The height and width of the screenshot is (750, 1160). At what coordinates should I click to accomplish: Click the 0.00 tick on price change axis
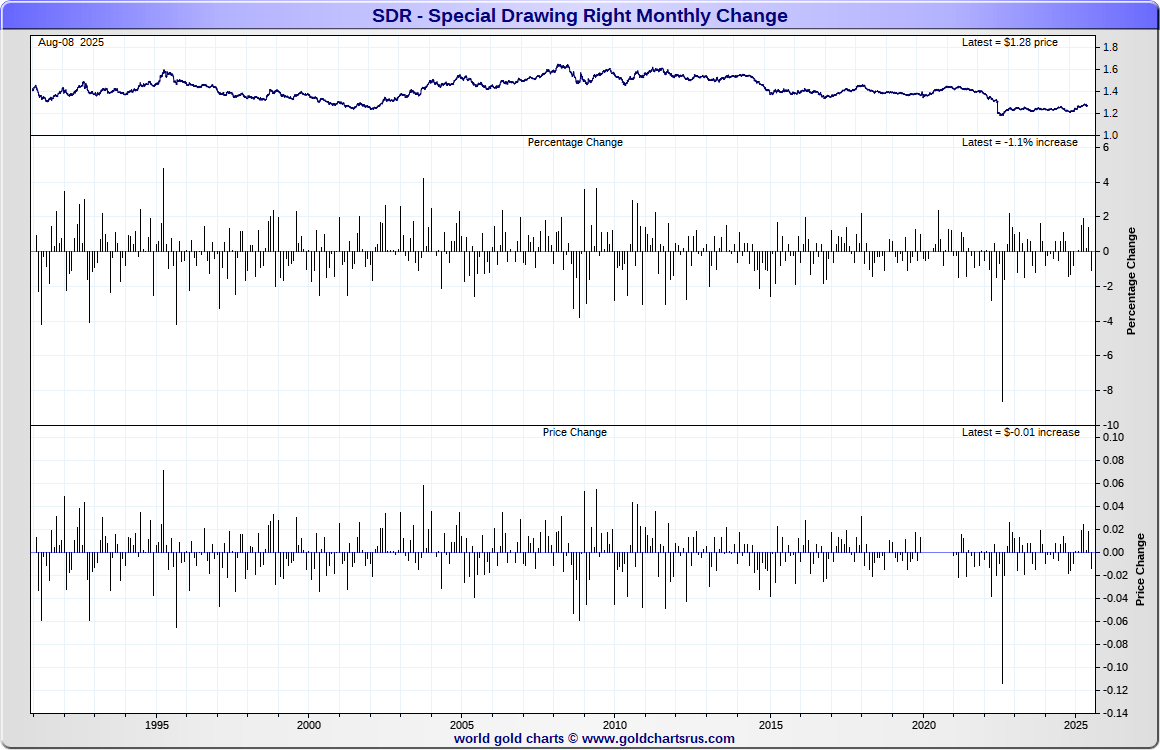[x=1113, y=553]
